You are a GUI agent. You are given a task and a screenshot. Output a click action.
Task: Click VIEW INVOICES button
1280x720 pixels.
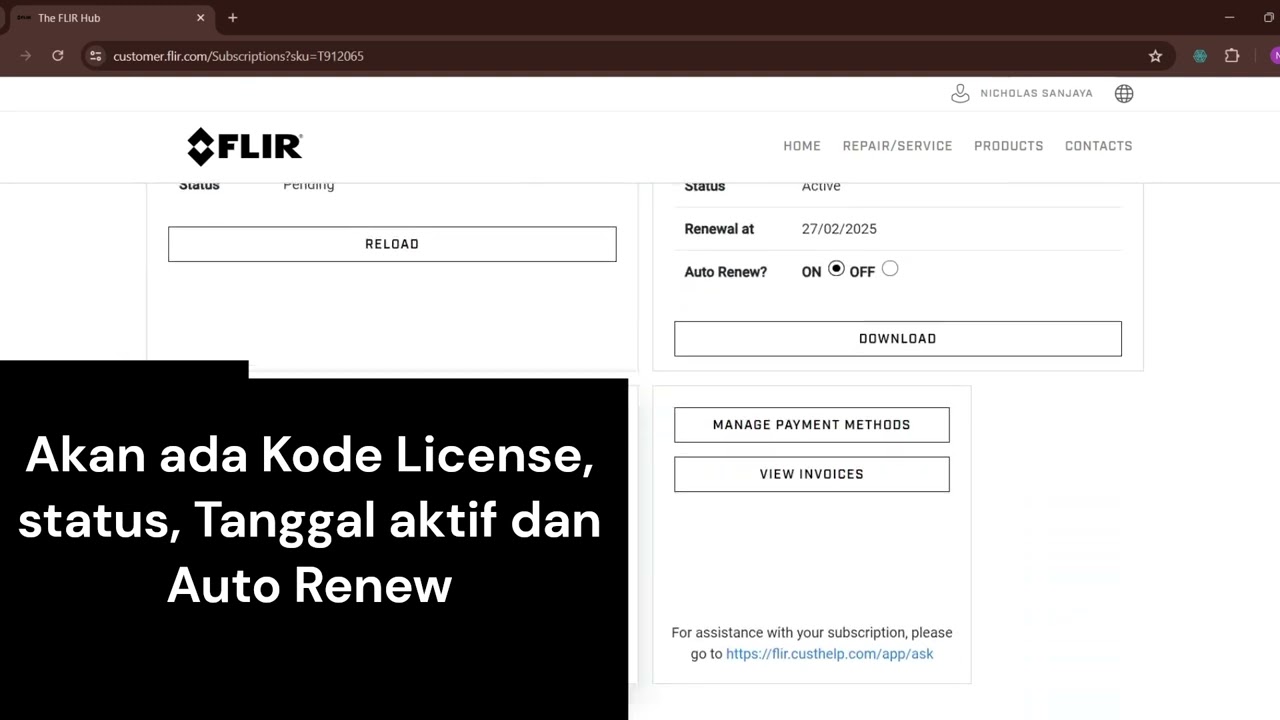pyautogui.click(x=812, y=474)
